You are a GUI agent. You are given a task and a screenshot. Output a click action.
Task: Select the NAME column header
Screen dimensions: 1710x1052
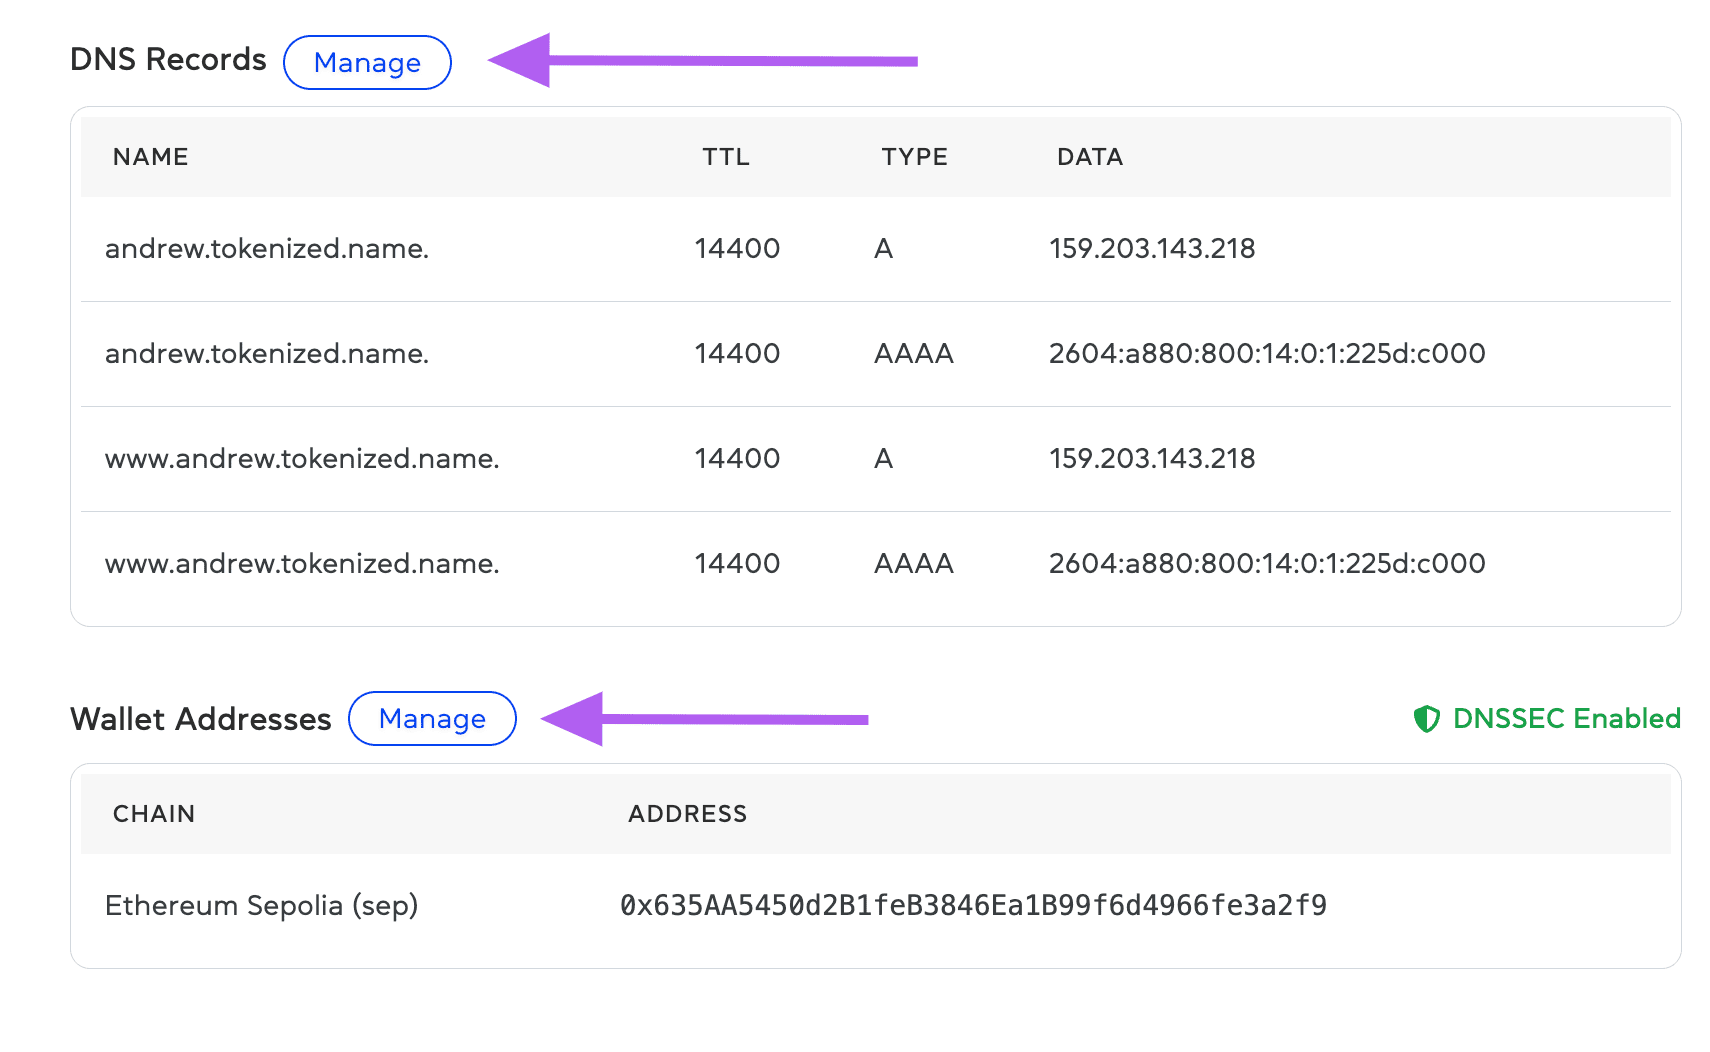[x=150, y=157]
